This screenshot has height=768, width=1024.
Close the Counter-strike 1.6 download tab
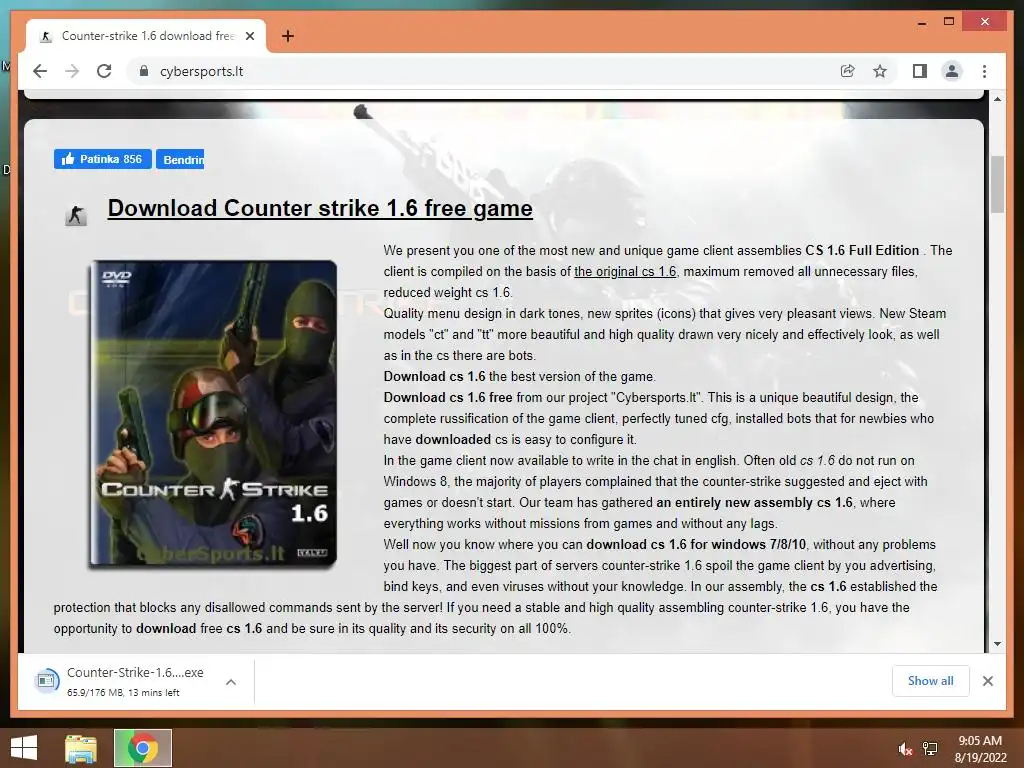click(x=249, y=36)
